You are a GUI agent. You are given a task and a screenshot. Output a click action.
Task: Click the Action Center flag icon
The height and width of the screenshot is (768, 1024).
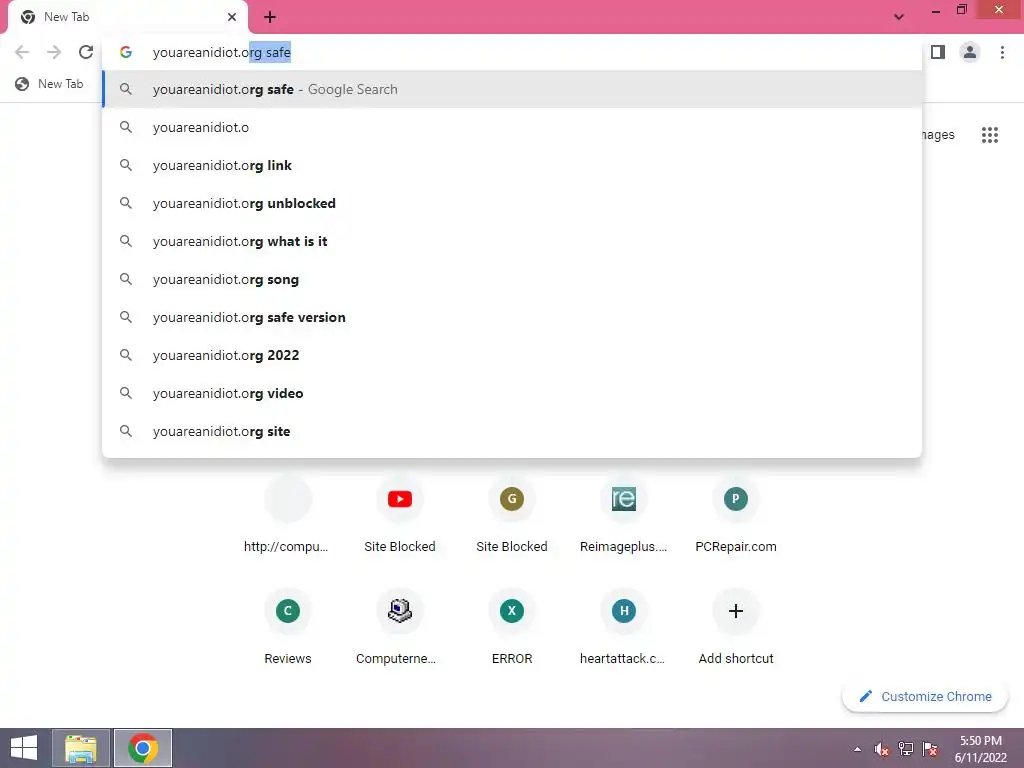click(930, 749)
